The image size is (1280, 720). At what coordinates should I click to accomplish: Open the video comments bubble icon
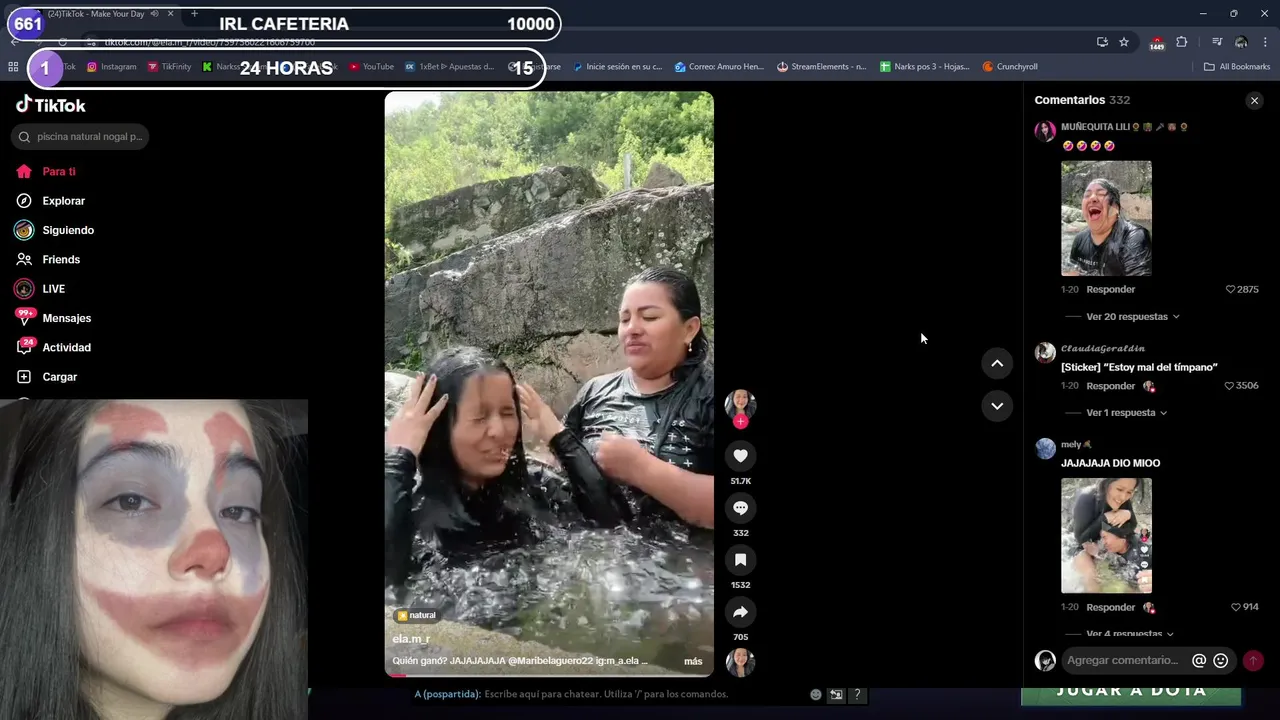click(x=740, y=508)
